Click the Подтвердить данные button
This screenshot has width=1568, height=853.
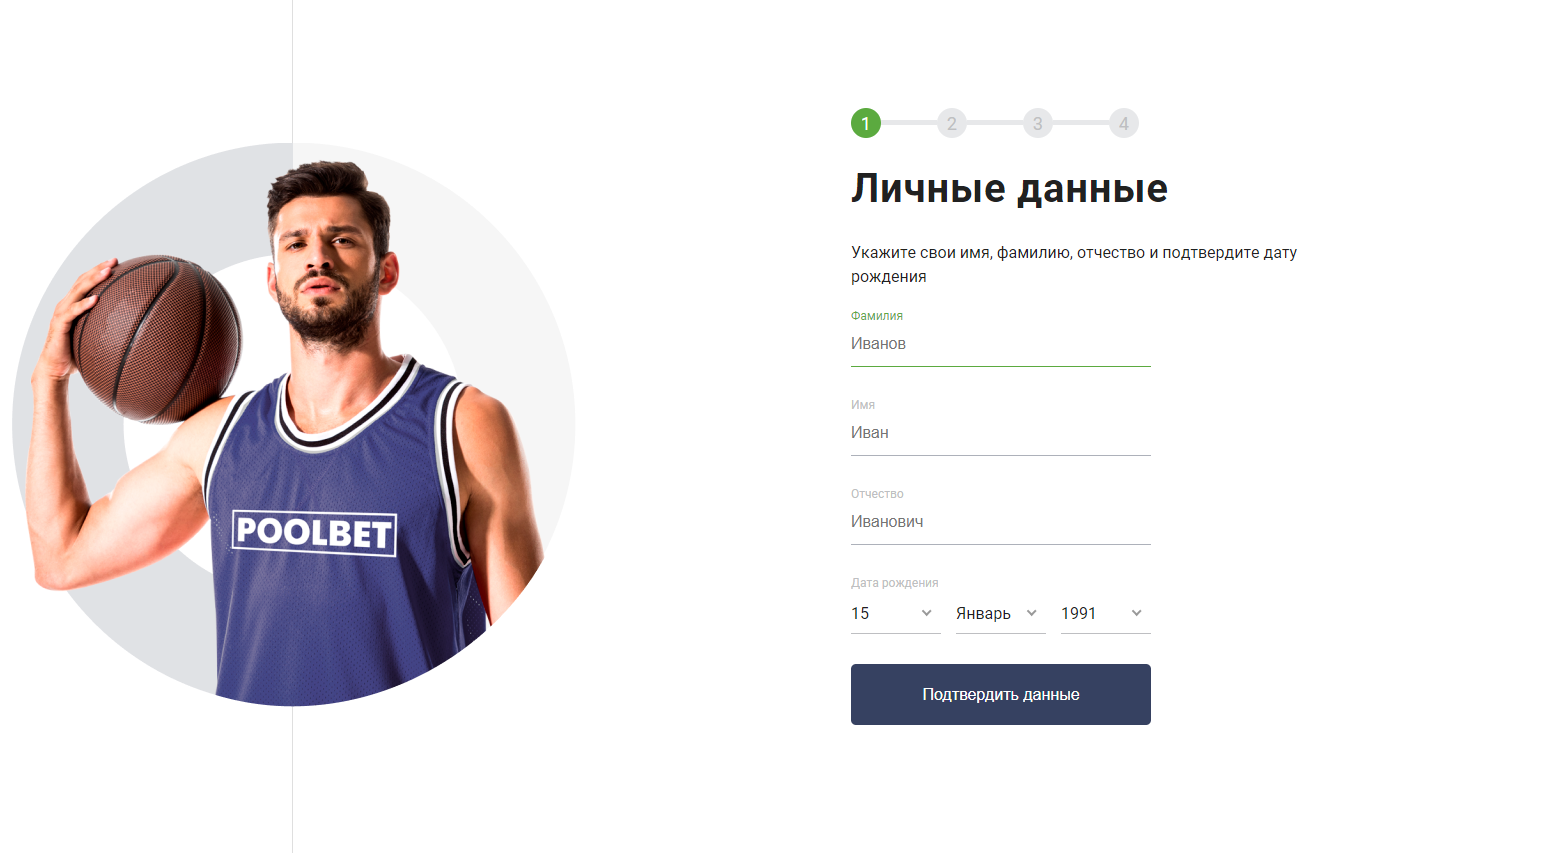click(x=1001, y=694)
